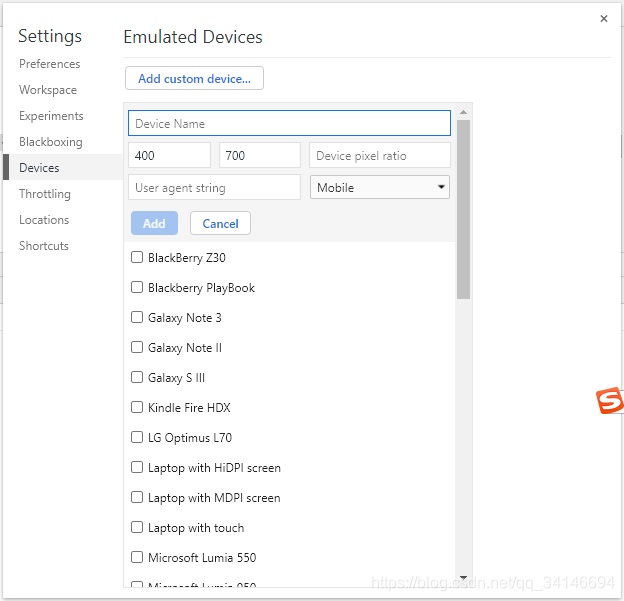Select the Devices tab
624x601 pixels.
tap(63, 167)
